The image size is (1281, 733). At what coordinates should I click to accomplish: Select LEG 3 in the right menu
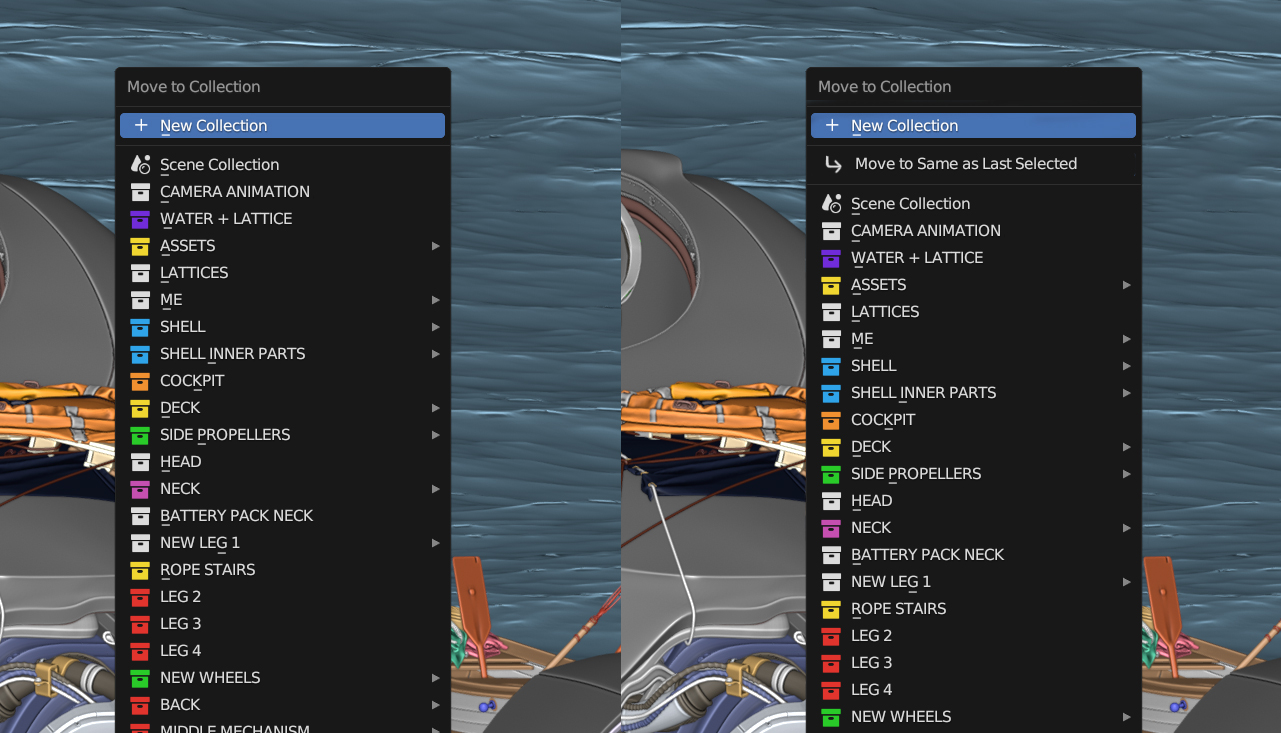(x=973, y=663)
